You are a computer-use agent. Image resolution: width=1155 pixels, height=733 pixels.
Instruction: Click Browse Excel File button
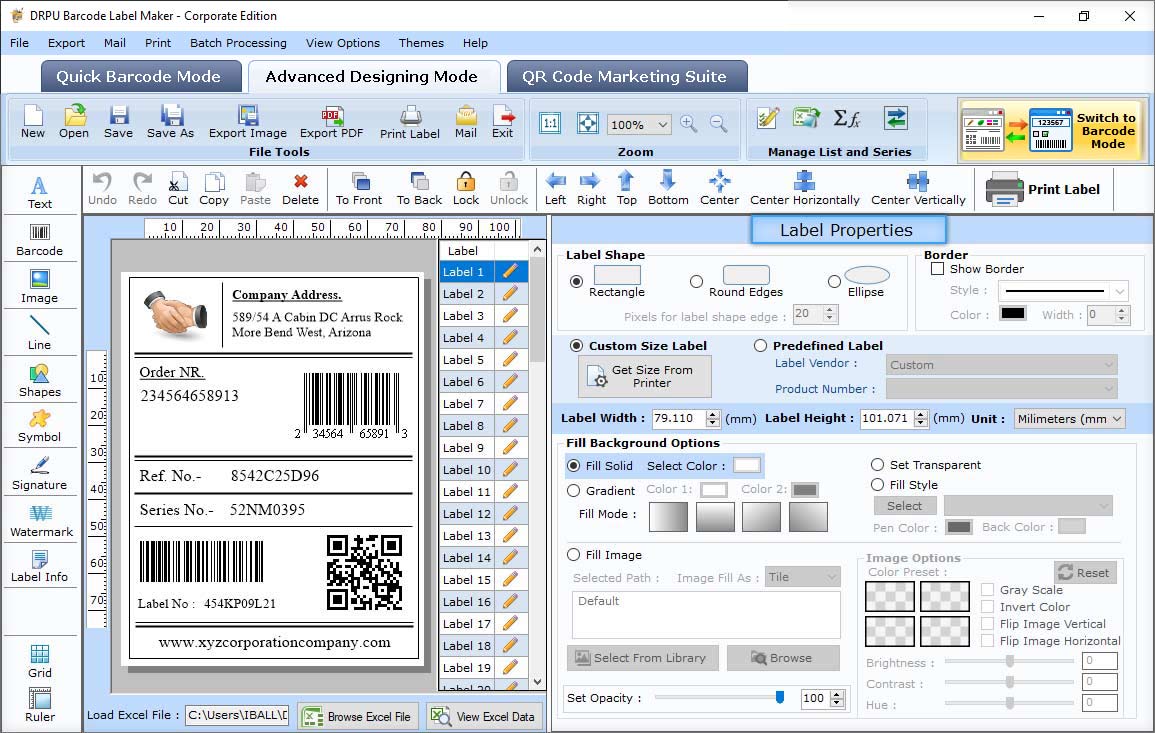(x=358, y=716)
